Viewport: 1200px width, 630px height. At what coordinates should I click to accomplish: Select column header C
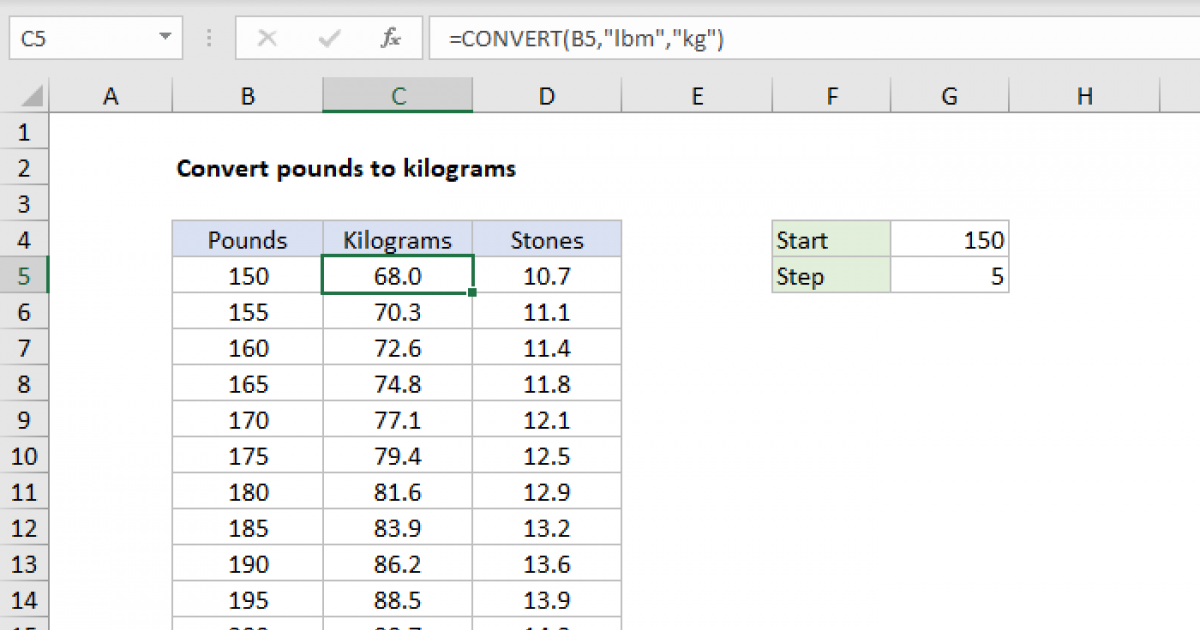[x=397, y=95]
